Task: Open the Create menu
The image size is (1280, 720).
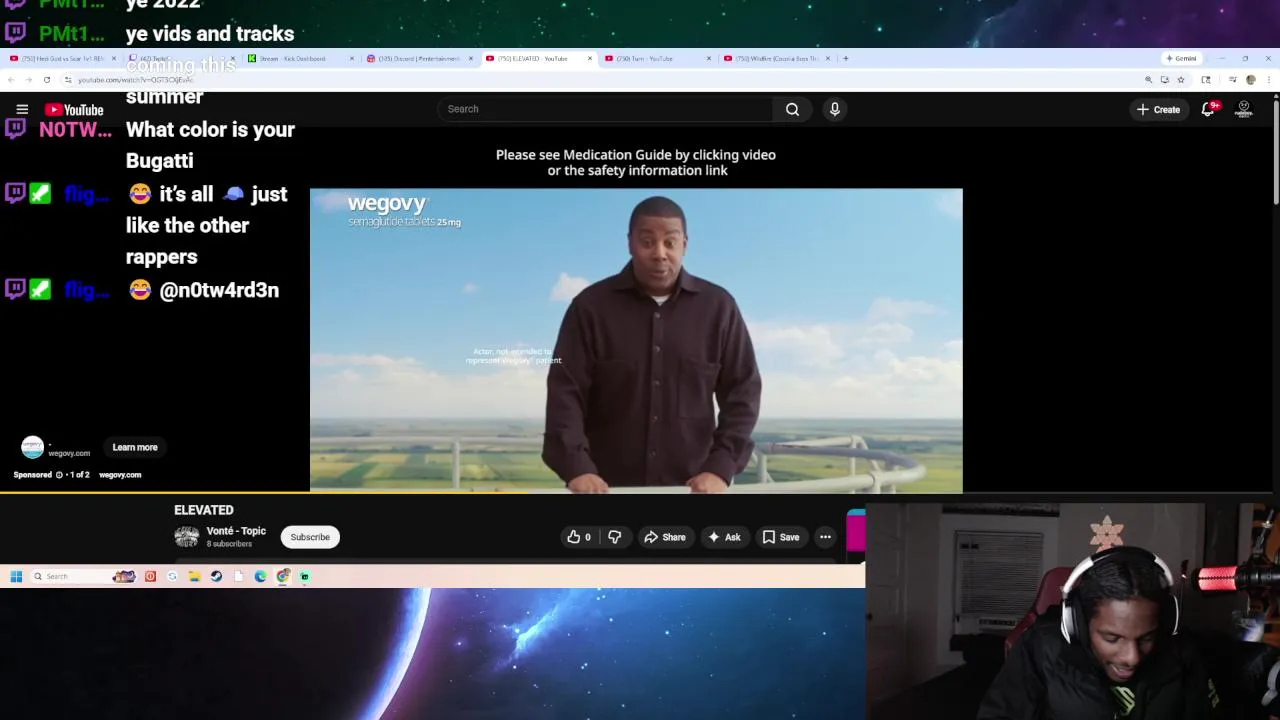Action: click(1158, 109)
